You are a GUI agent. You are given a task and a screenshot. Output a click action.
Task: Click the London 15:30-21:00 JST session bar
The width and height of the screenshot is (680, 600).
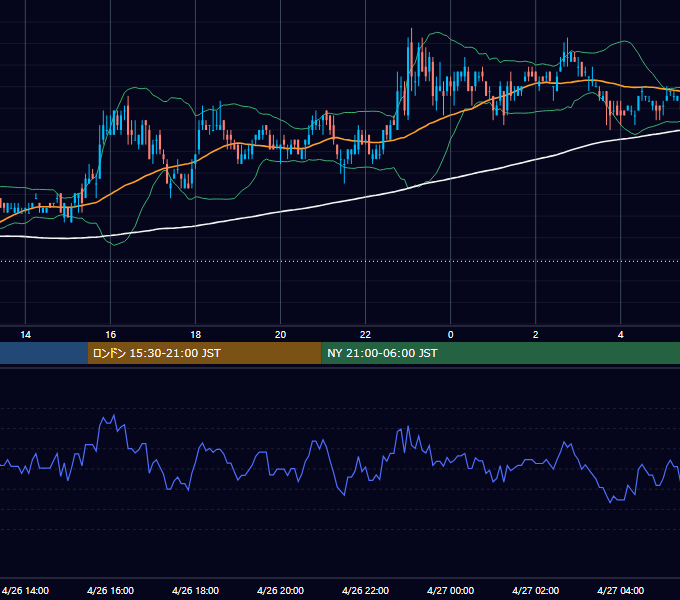pos(204,353)
